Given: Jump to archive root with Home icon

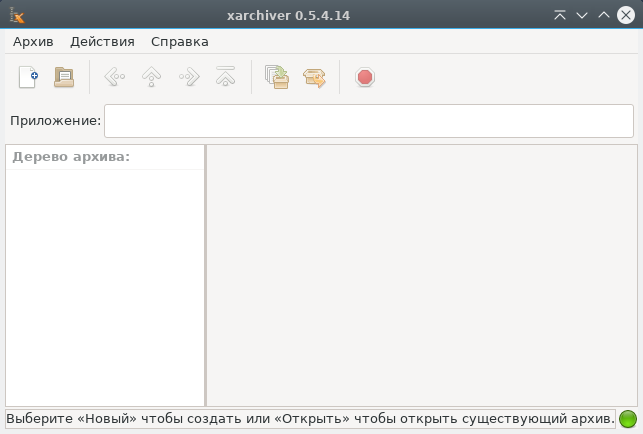Looking at the screenshot, I should pos(226,77).
